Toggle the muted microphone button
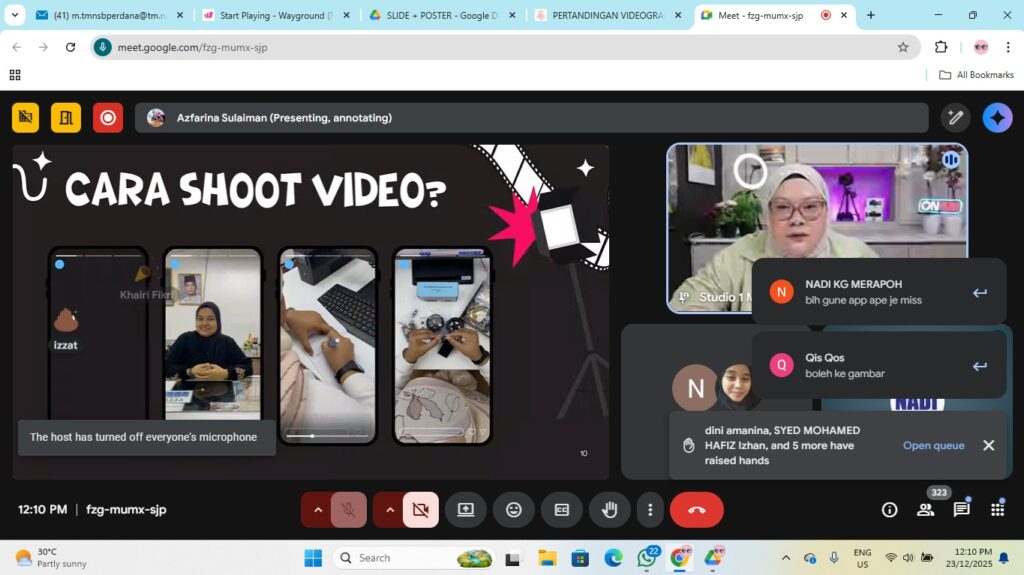The height and width of the screenshot is (575, 1024). tap(348, 510)
